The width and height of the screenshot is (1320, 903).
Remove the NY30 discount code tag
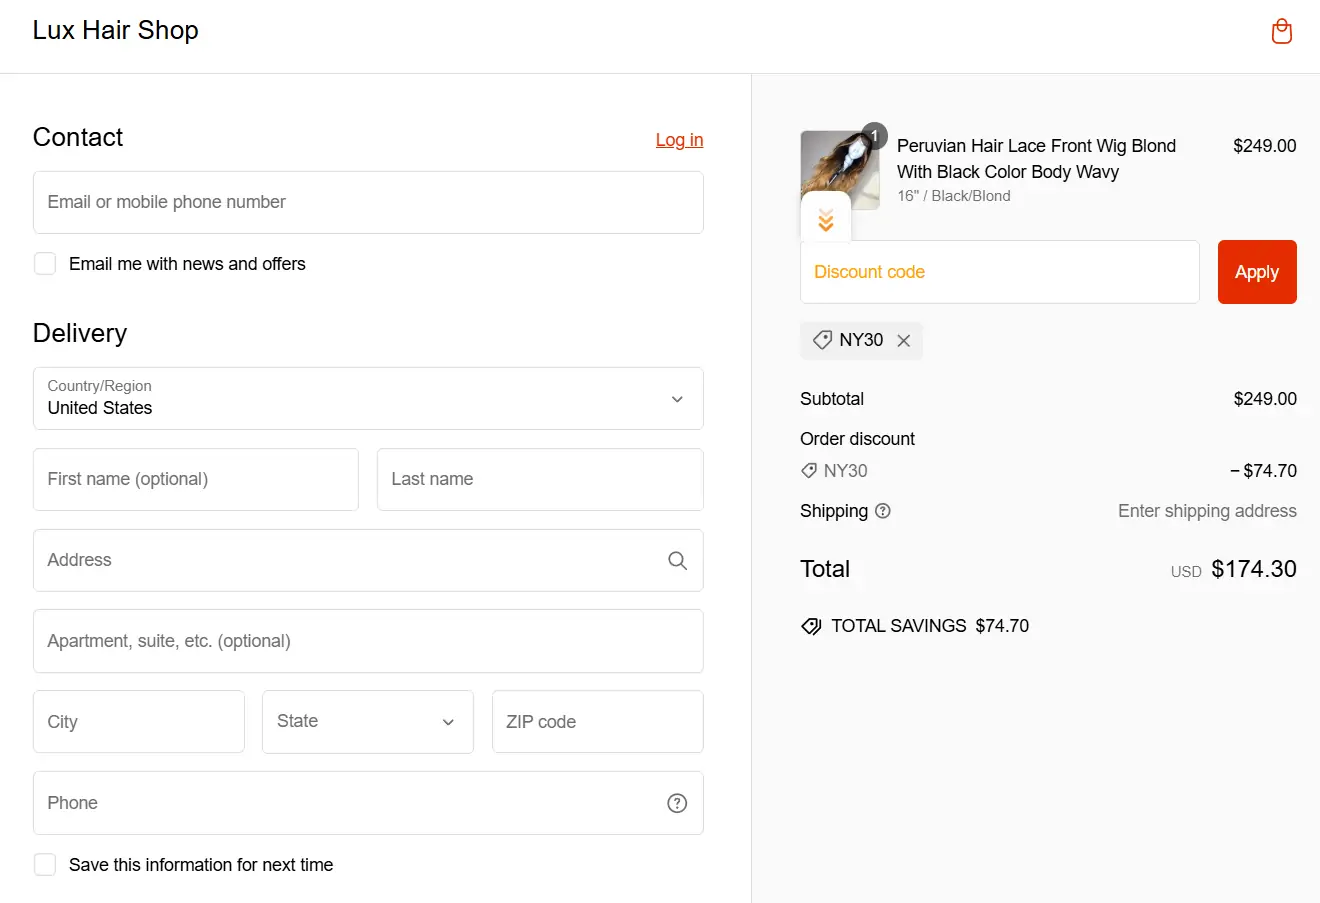[904, 341]
